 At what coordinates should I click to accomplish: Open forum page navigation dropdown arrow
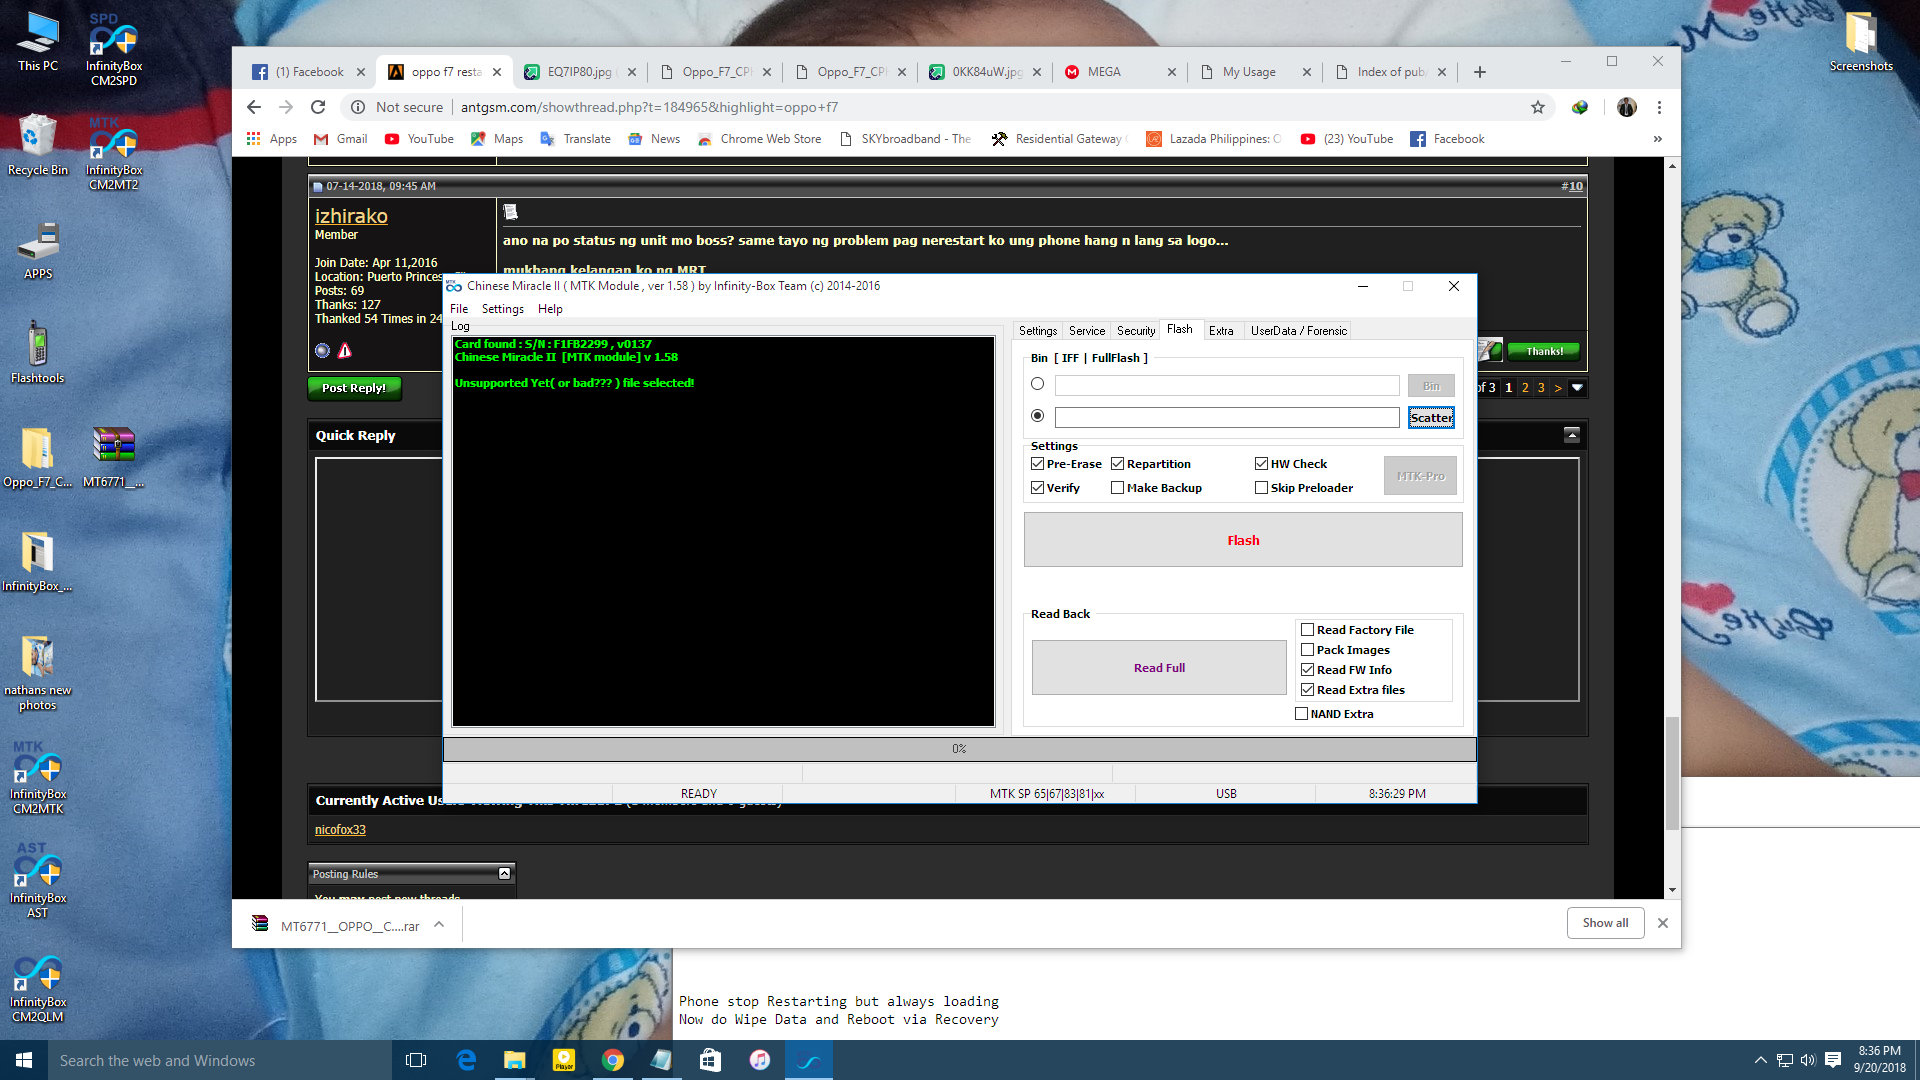[1578, 388]
